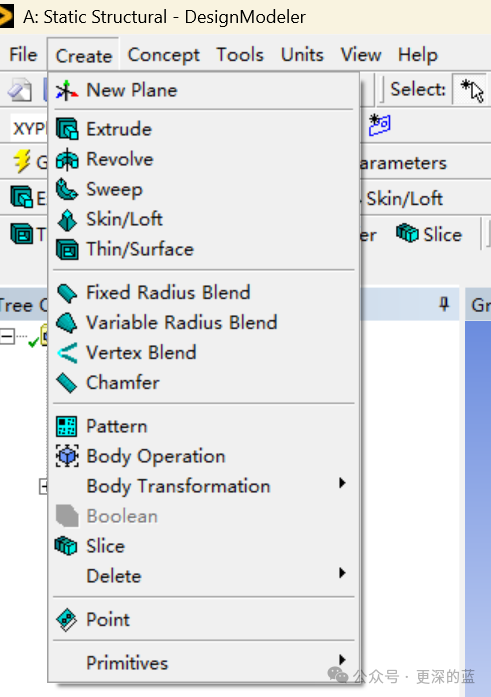
Task: Click the Revolve icon in Create menu
Action: click(x=67, y=160)
